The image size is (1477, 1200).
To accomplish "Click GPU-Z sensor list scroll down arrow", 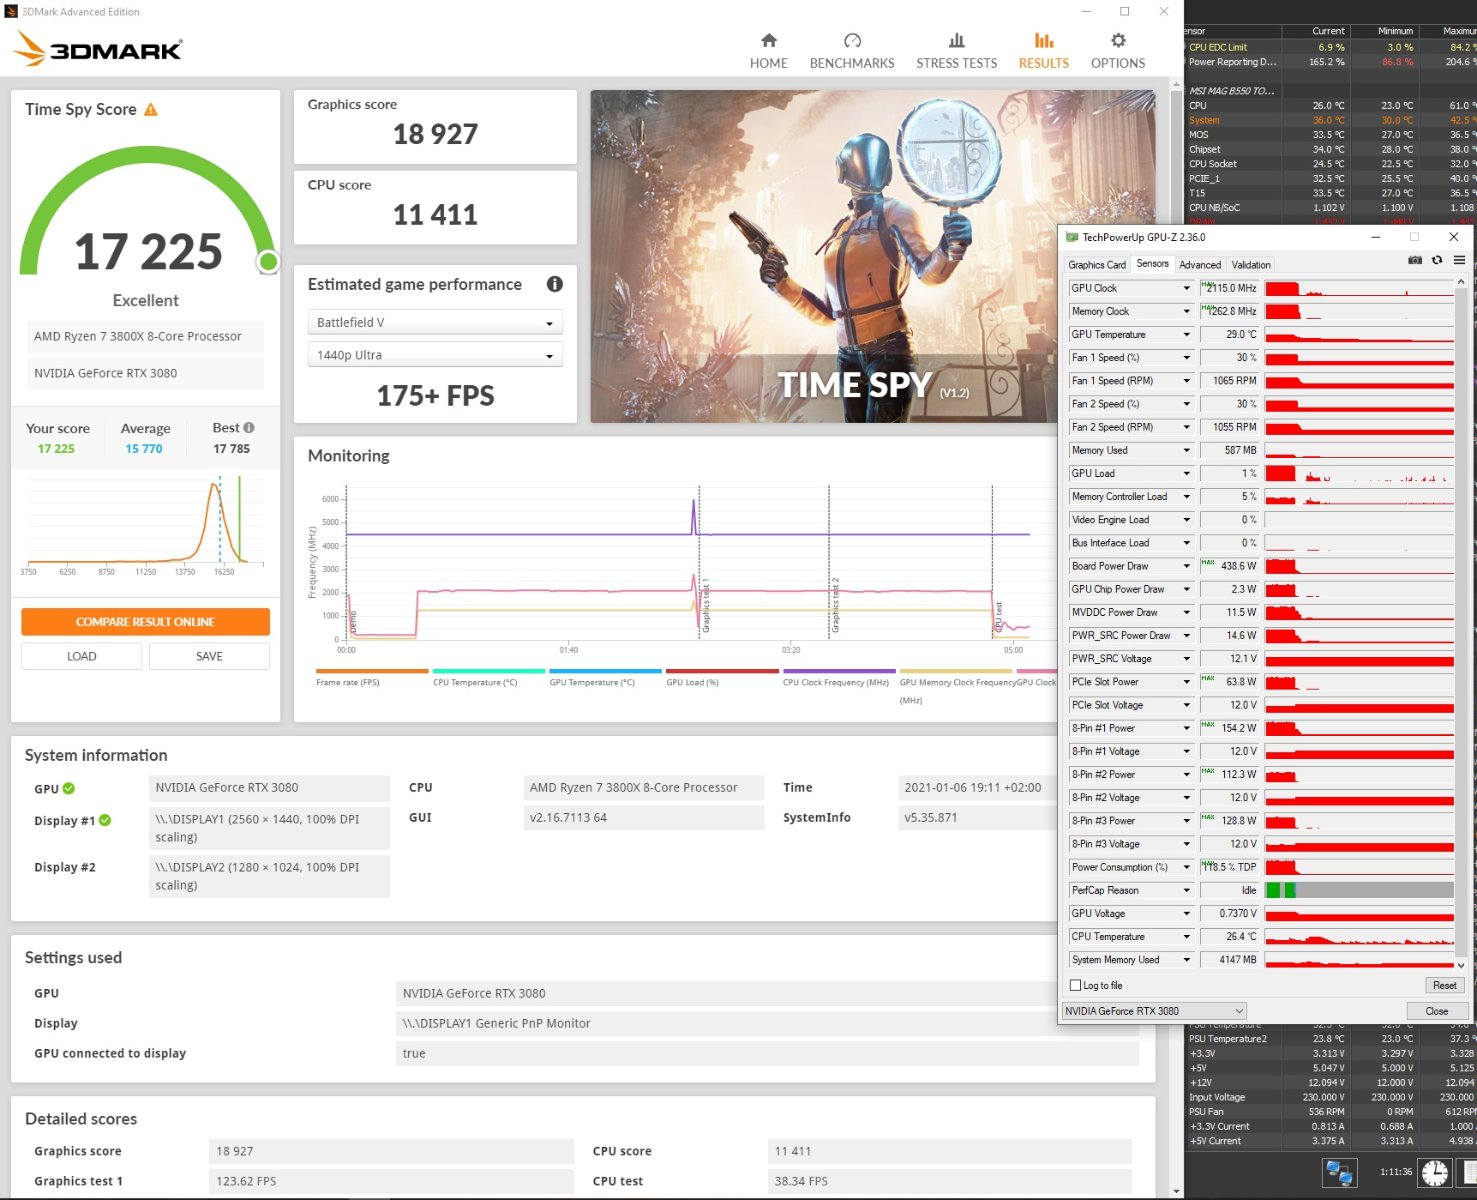I will coord(1461,965).
